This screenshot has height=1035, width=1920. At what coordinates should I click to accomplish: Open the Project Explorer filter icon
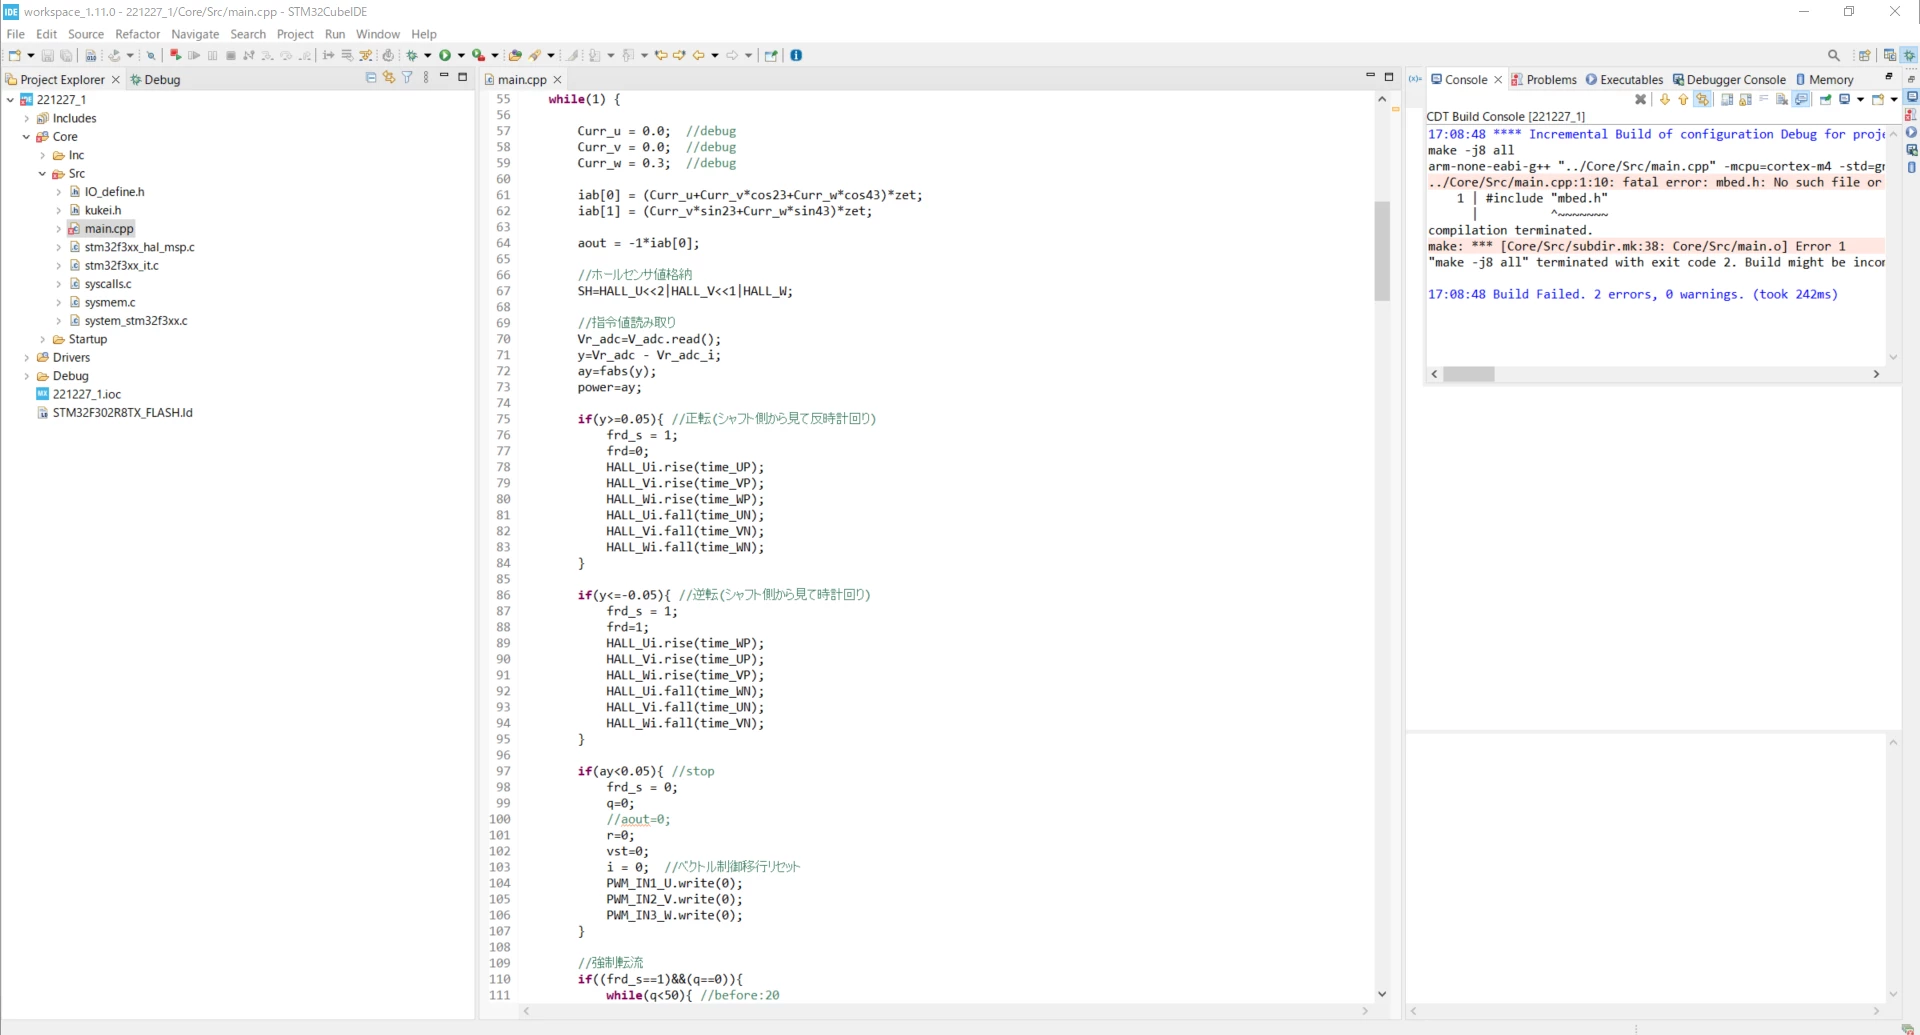(407, 78)
